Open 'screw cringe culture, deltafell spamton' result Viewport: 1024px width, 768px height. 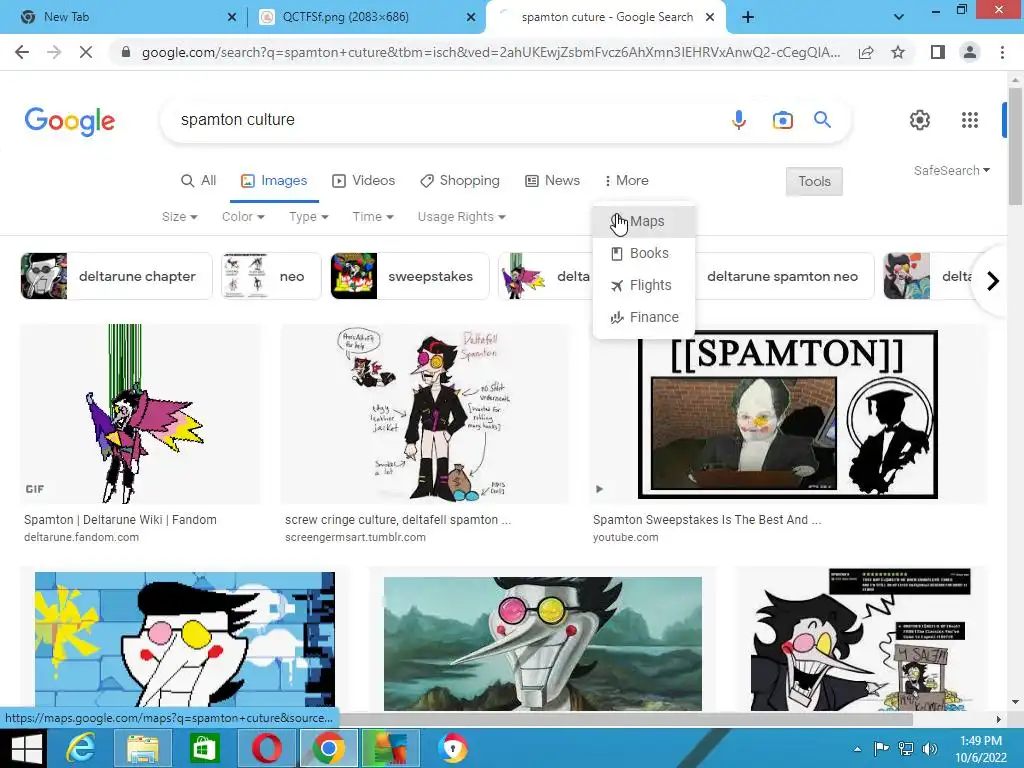click(x=398, y=520)
